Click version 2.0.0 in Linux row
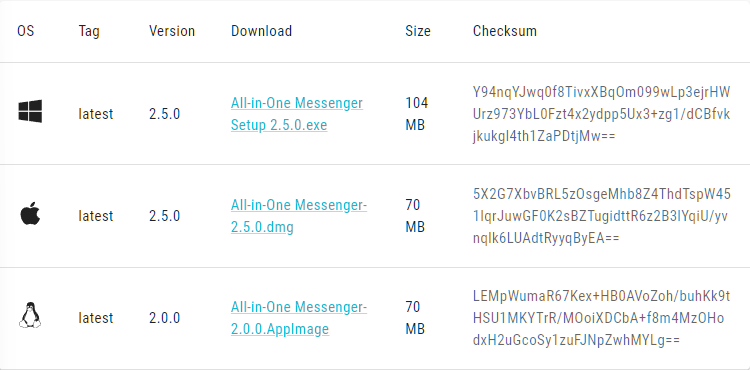The width and height of the screenshot is (750, 370). tap(165, 318)
